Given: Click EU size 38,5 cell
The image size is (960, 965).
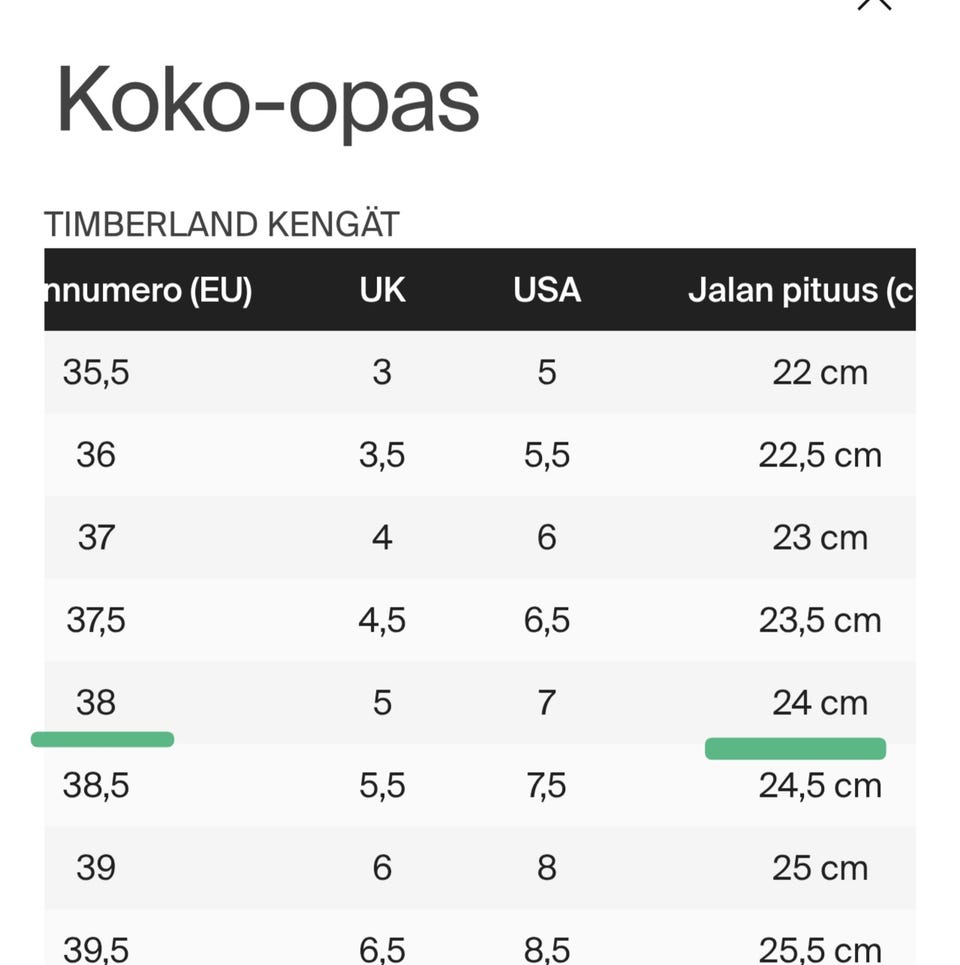Looking at the screenshot, I should point(96,786).
